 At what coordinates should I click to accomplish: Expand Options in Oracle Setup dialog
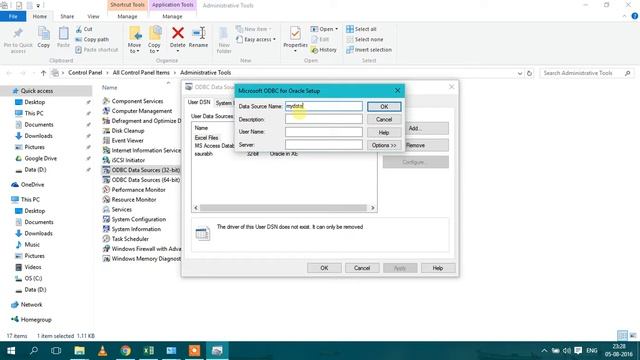[x=384, y=145]
